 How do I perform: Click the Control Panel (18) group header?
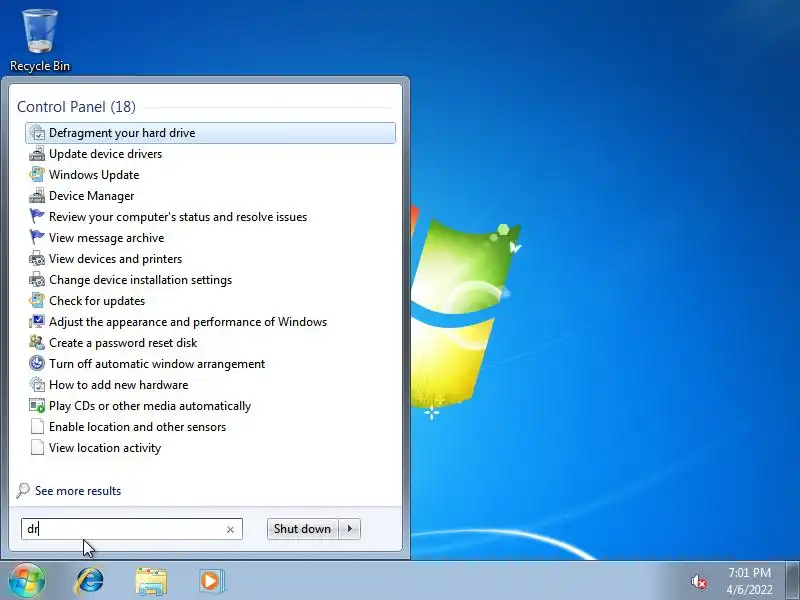click(76, 107)
